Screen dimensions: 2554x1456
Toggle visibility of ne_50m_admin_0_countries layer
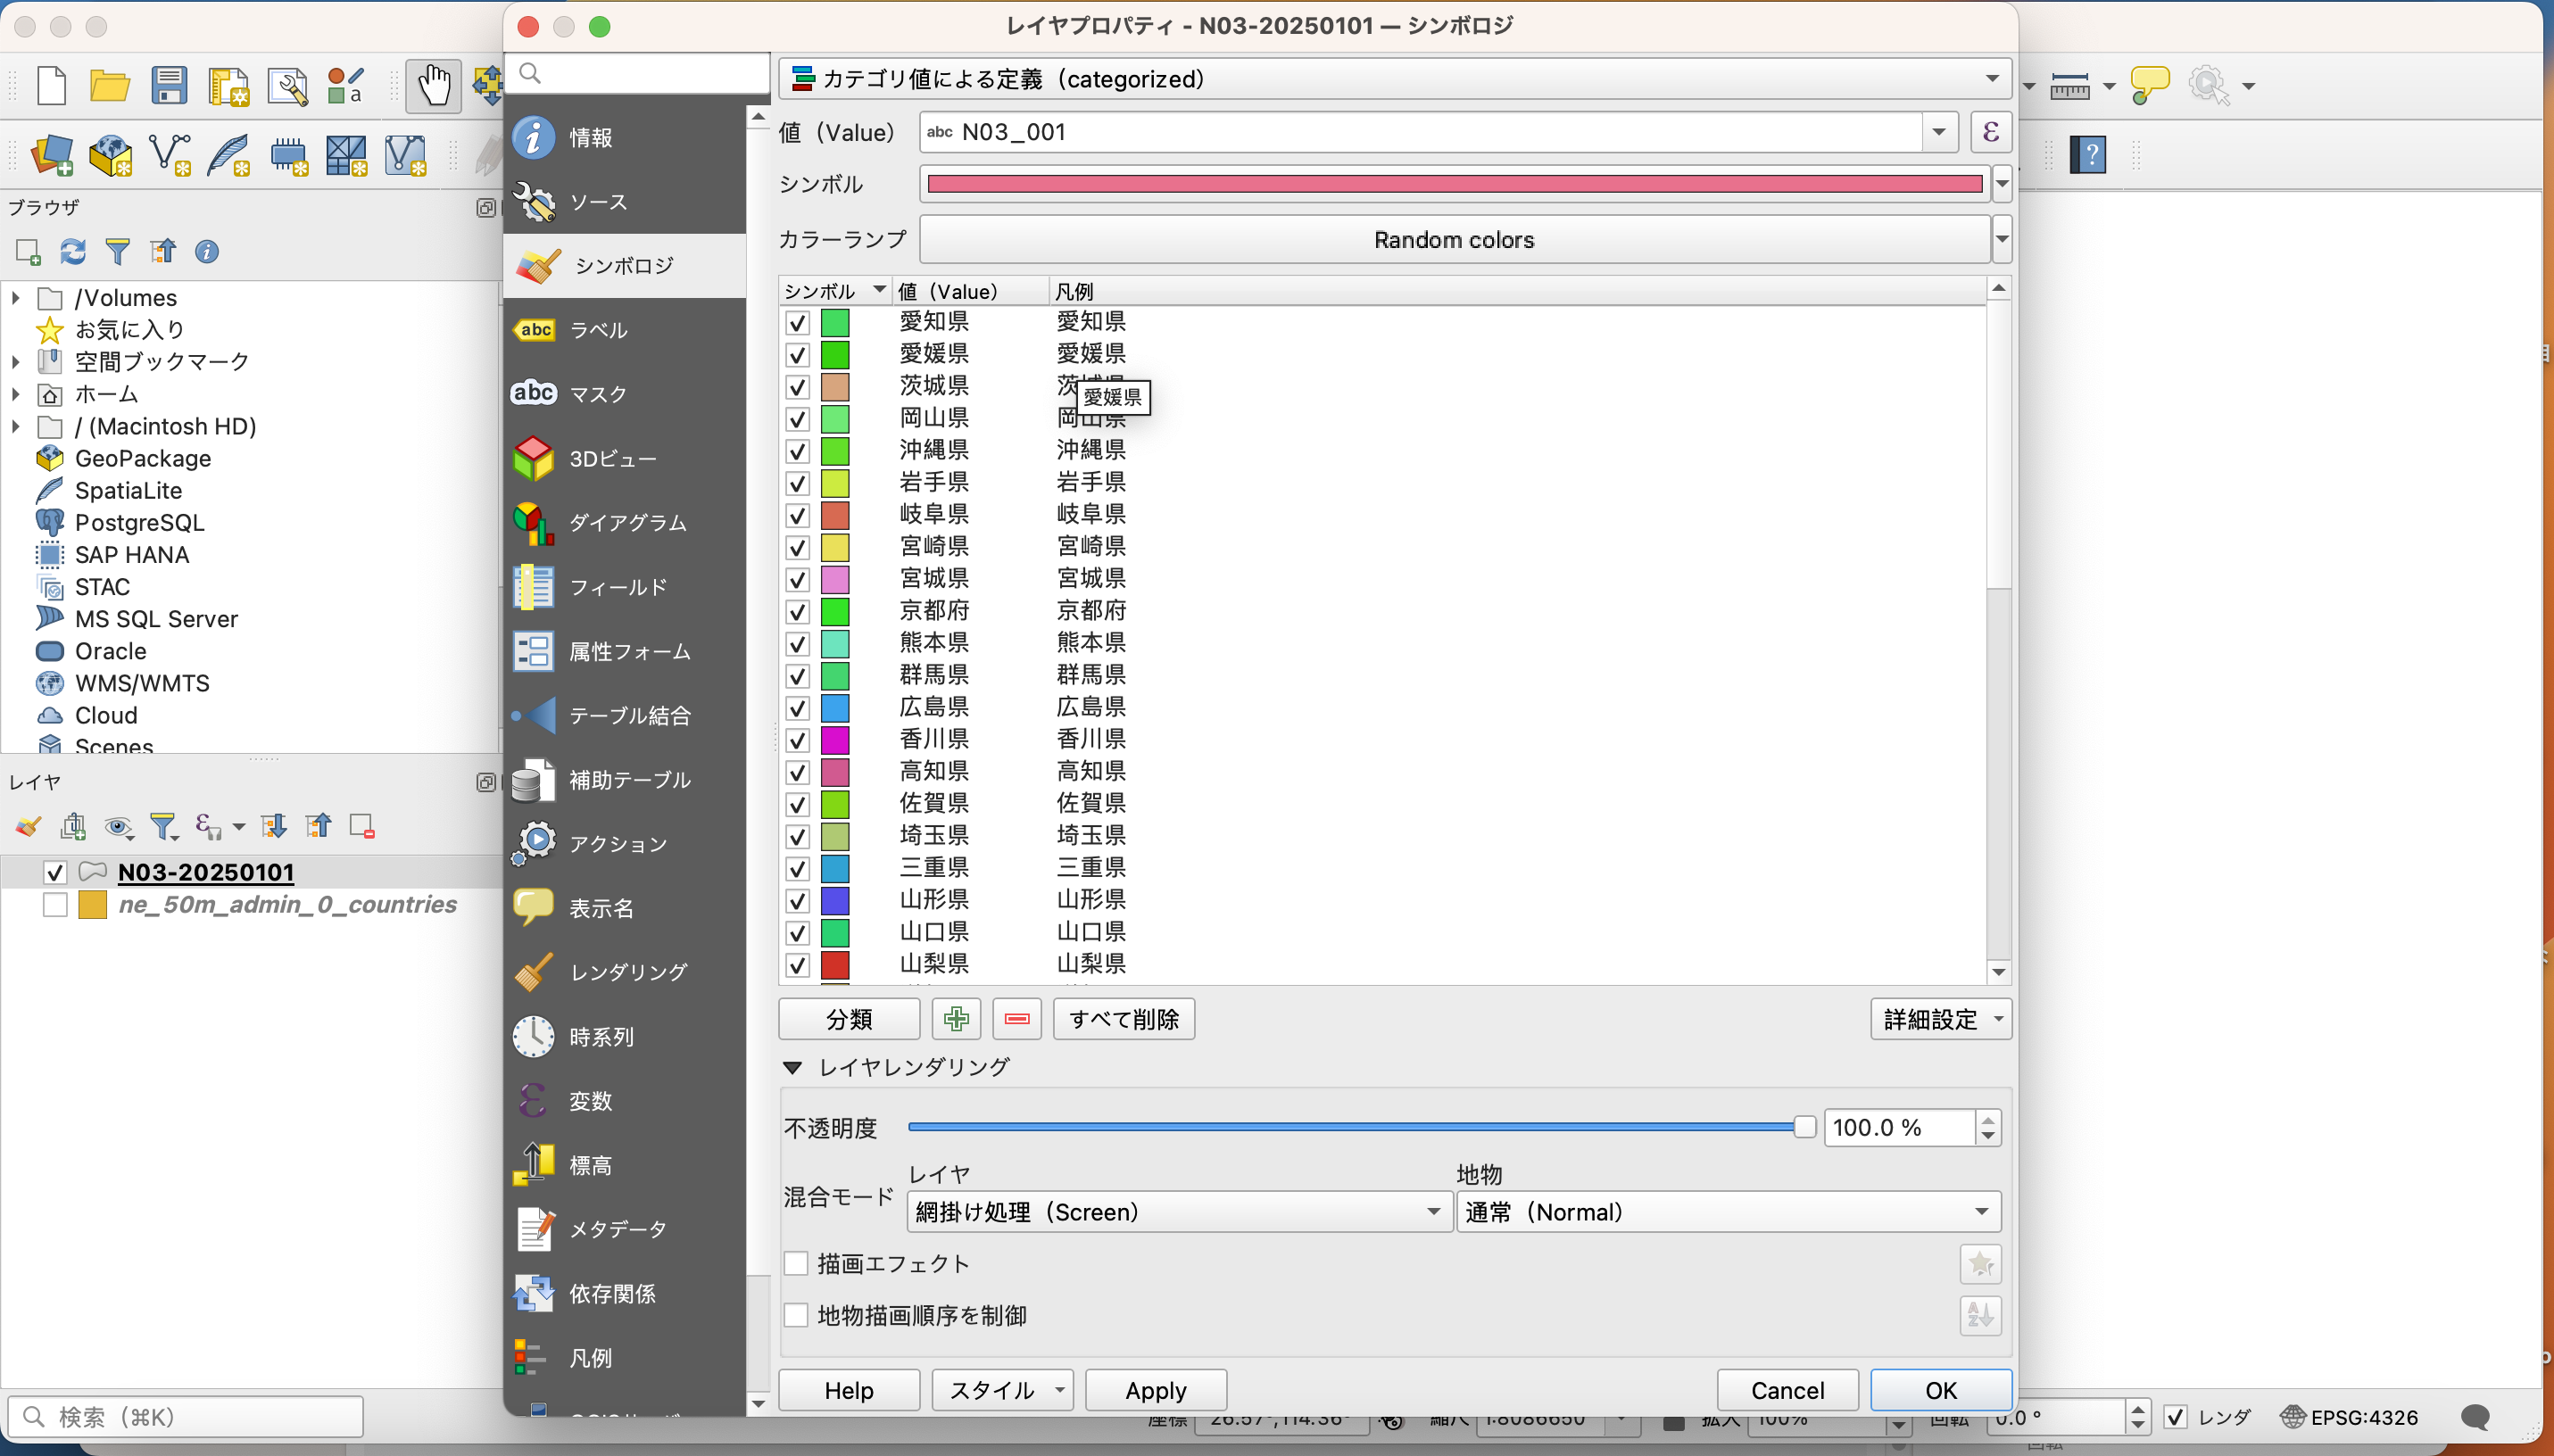[x=55, y=905]
